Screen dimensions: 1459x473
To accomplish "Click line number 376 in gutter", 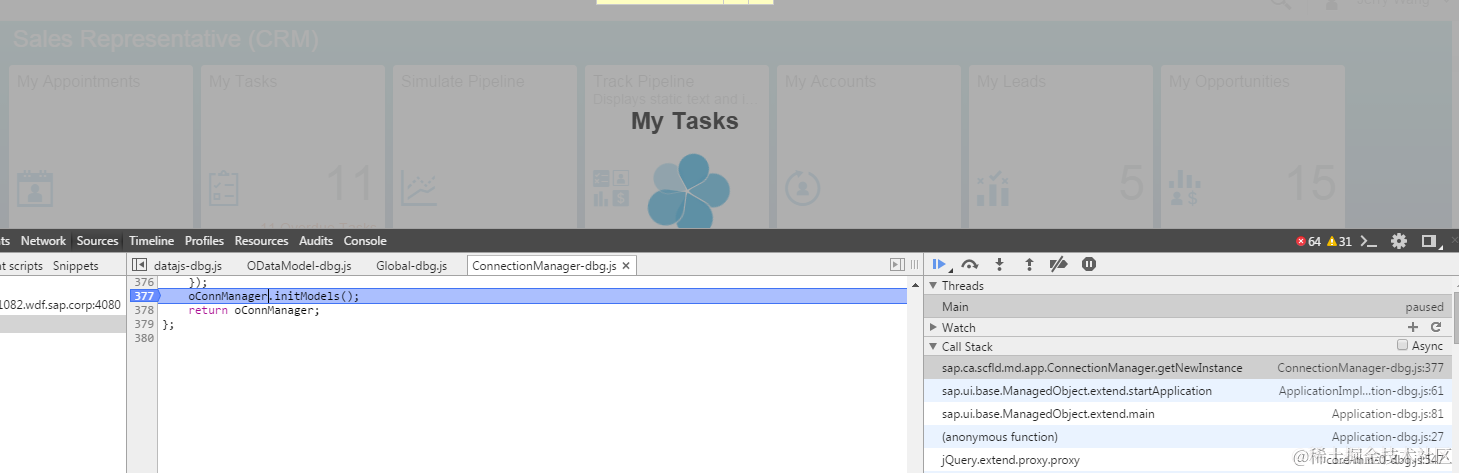I will coord(144,282).
